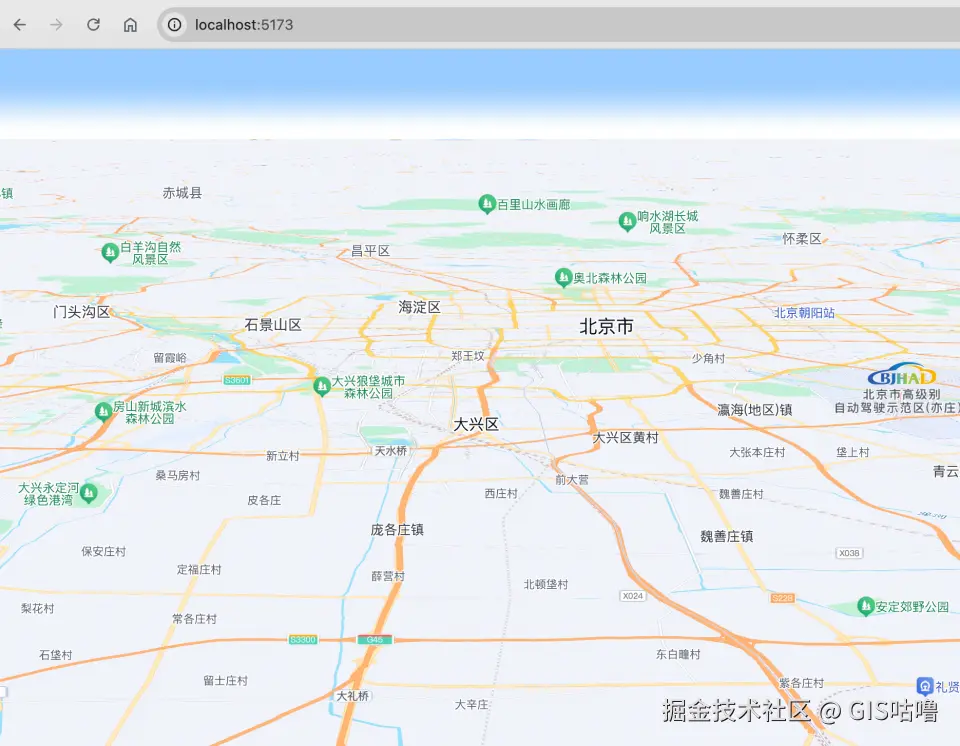This screenshot has height=746, width=960.
Task: Click the 魏善庄村 village label
Action: pyautogui.click(x=741, y=494)
